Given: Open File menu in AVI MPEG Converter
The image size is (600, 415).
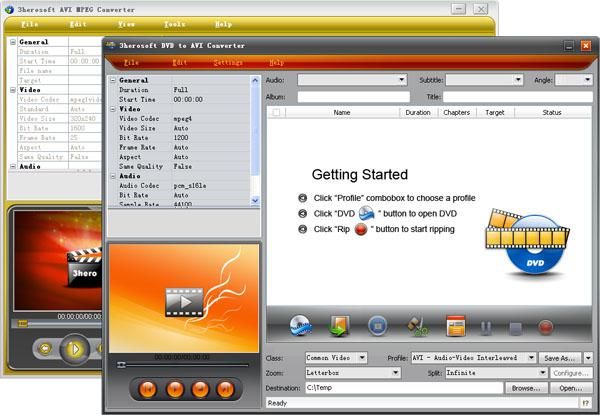Looking at the screenshot, I should 29,24.
